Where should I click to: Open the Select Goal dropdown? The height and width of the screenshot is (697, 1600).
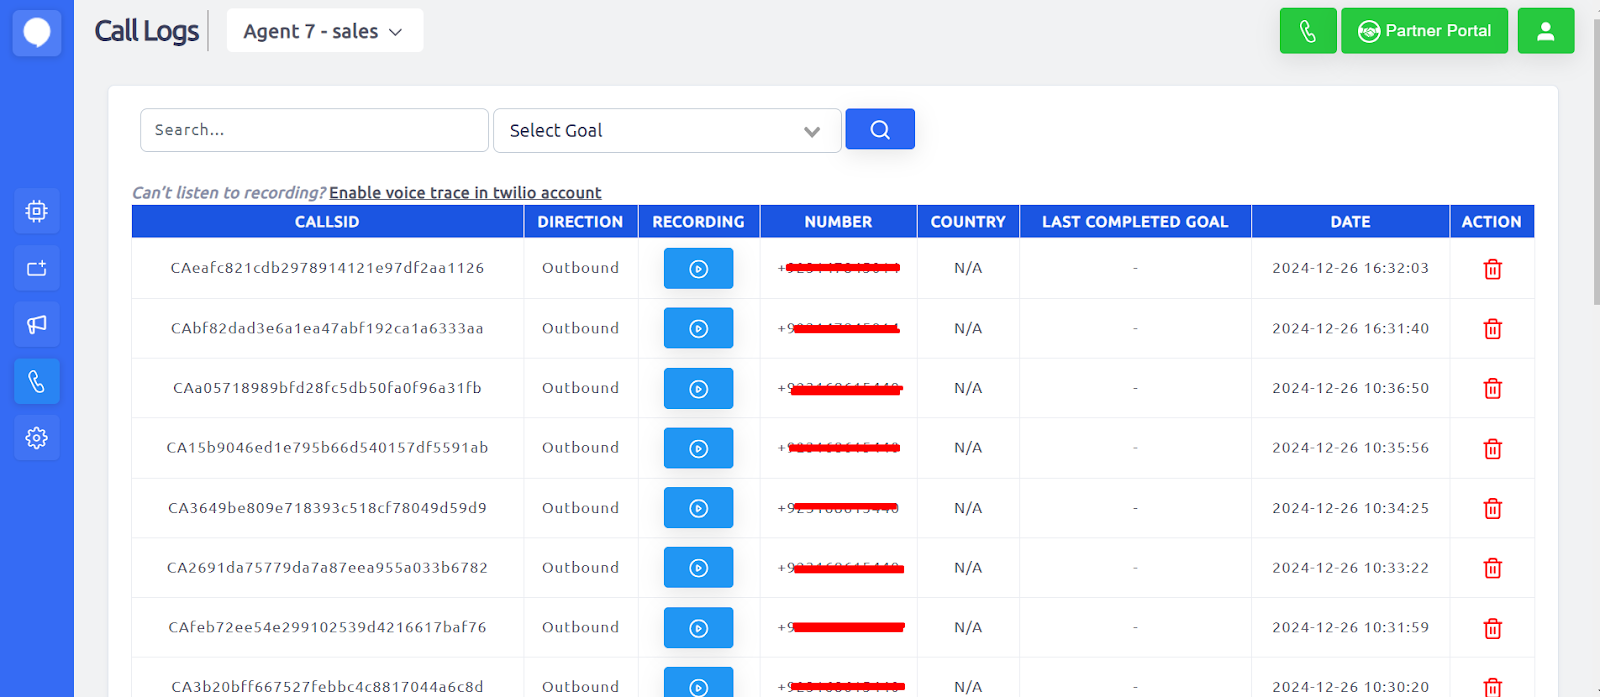point(666,131)
